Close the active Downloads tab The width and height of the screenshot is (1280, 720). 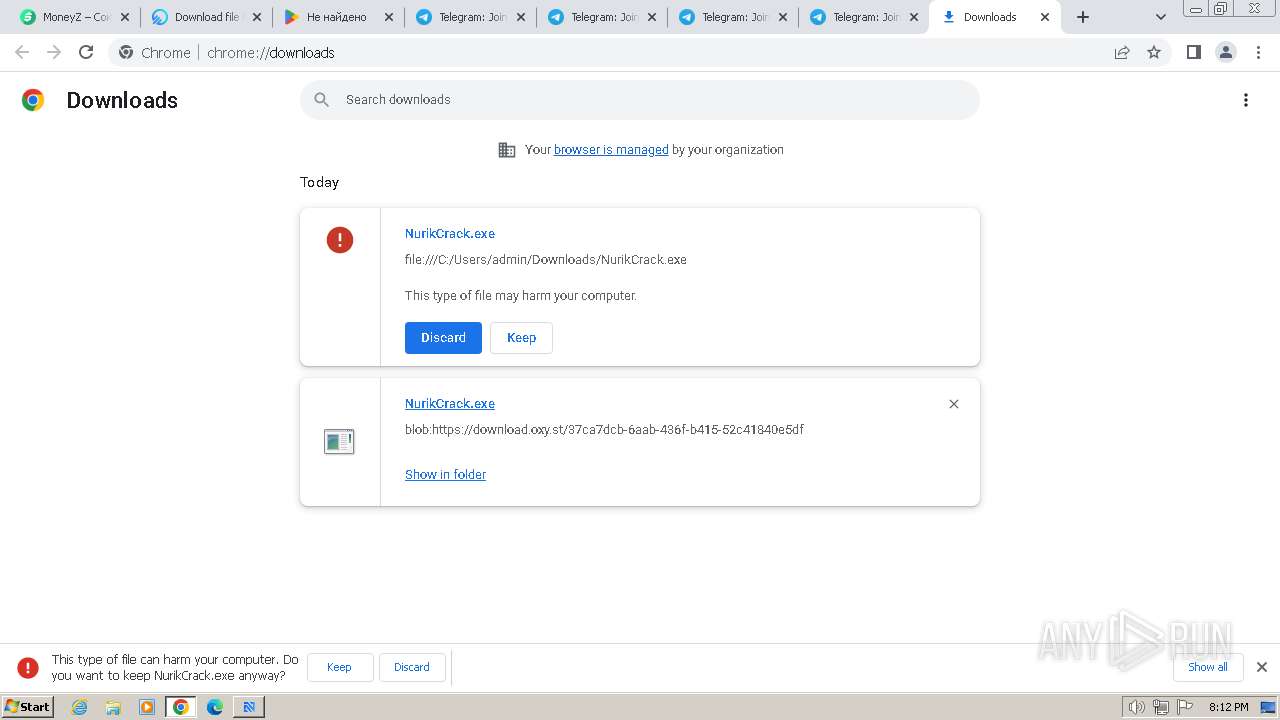1045,17
